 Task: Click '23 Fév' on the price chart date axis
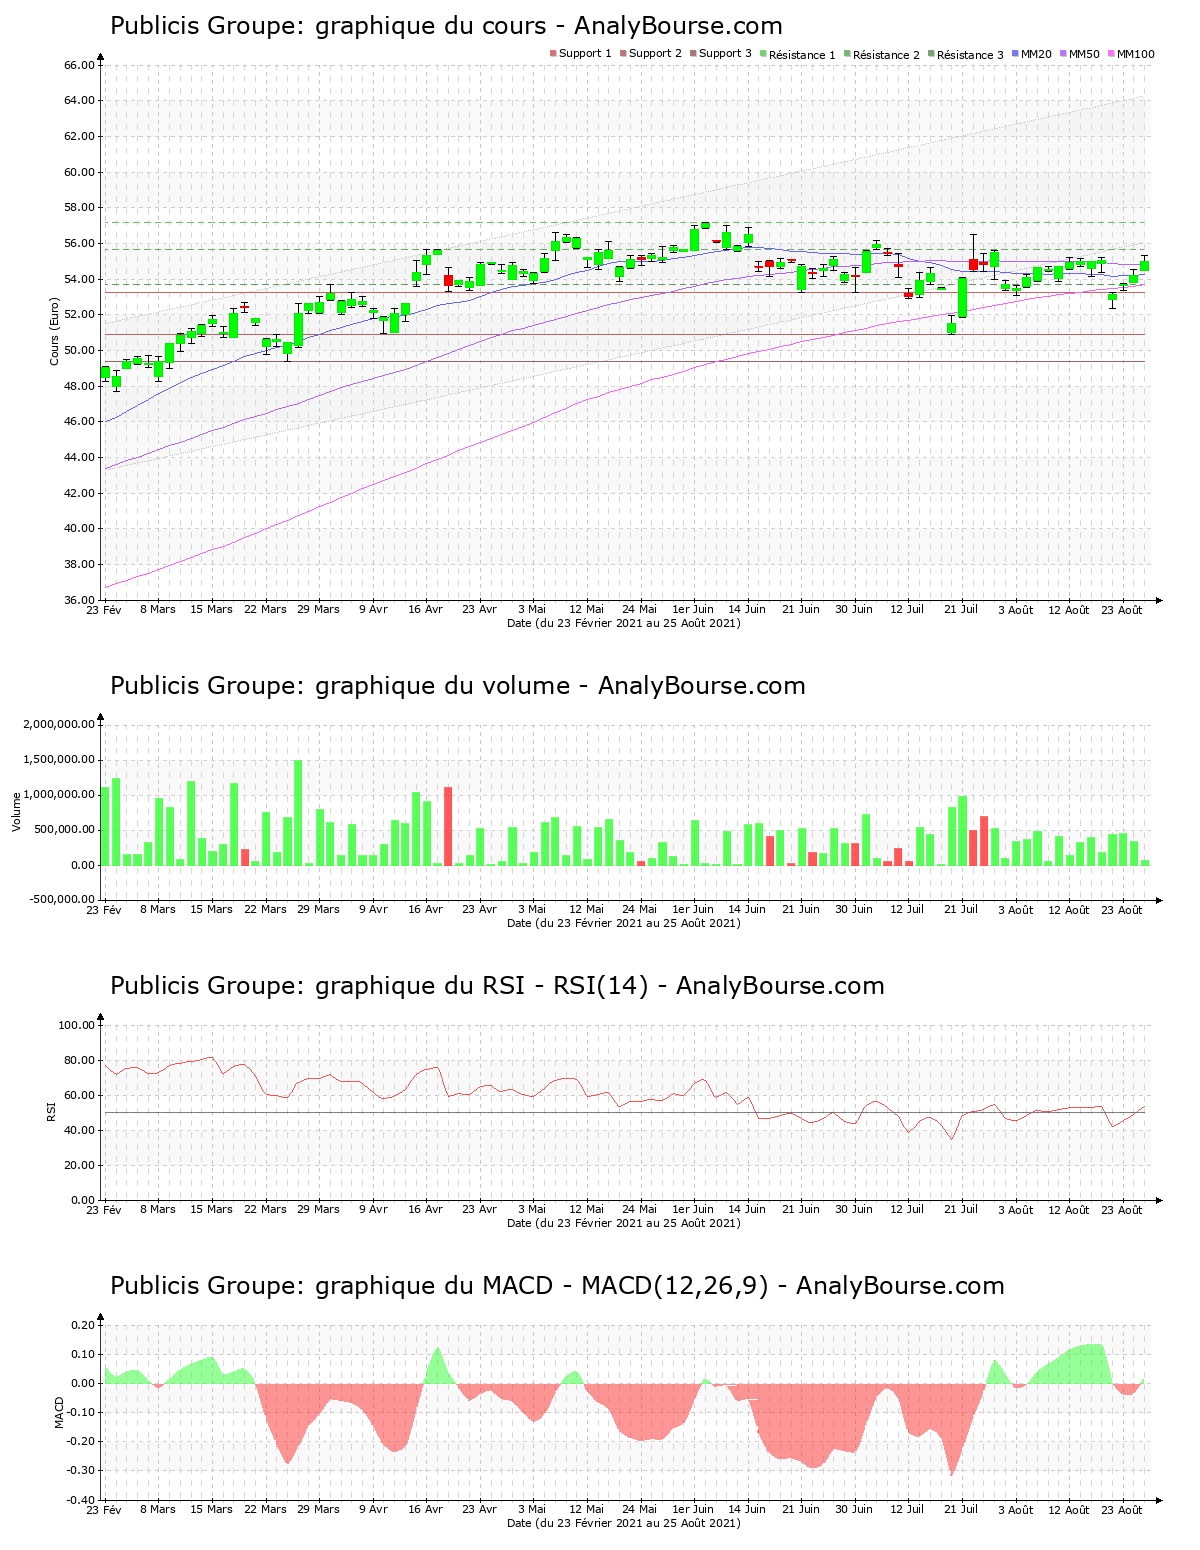click(x=104, y=610)
